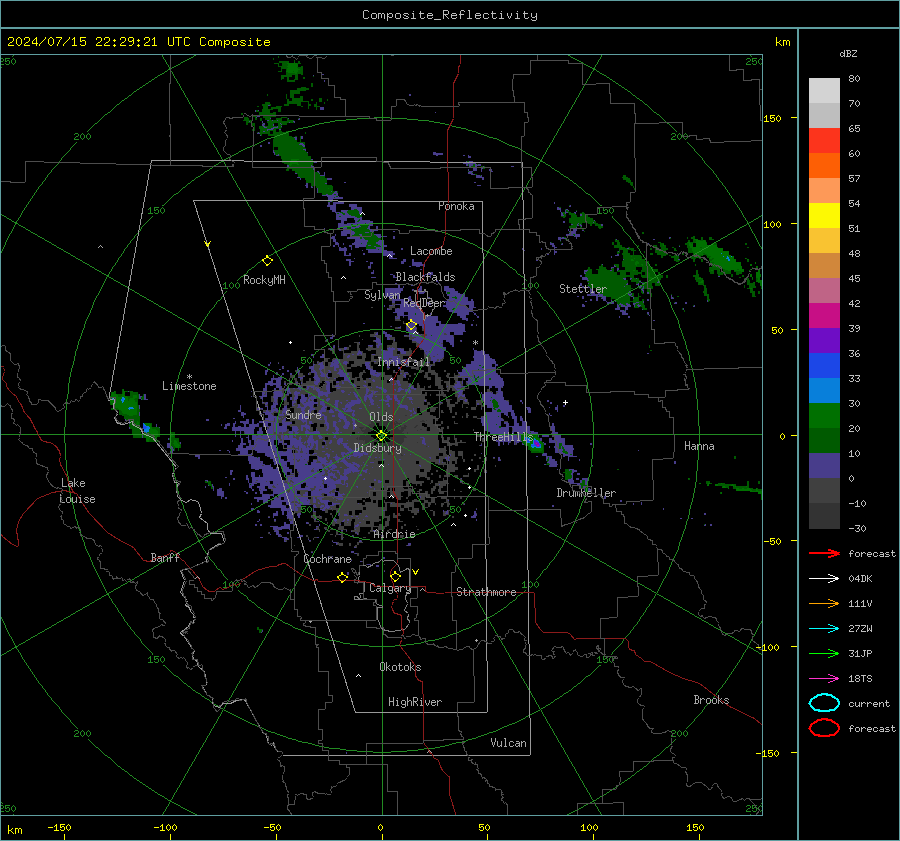Click the Composite_Reflectivity title text
The image size is (900, 841).
(x=450, y=15)
